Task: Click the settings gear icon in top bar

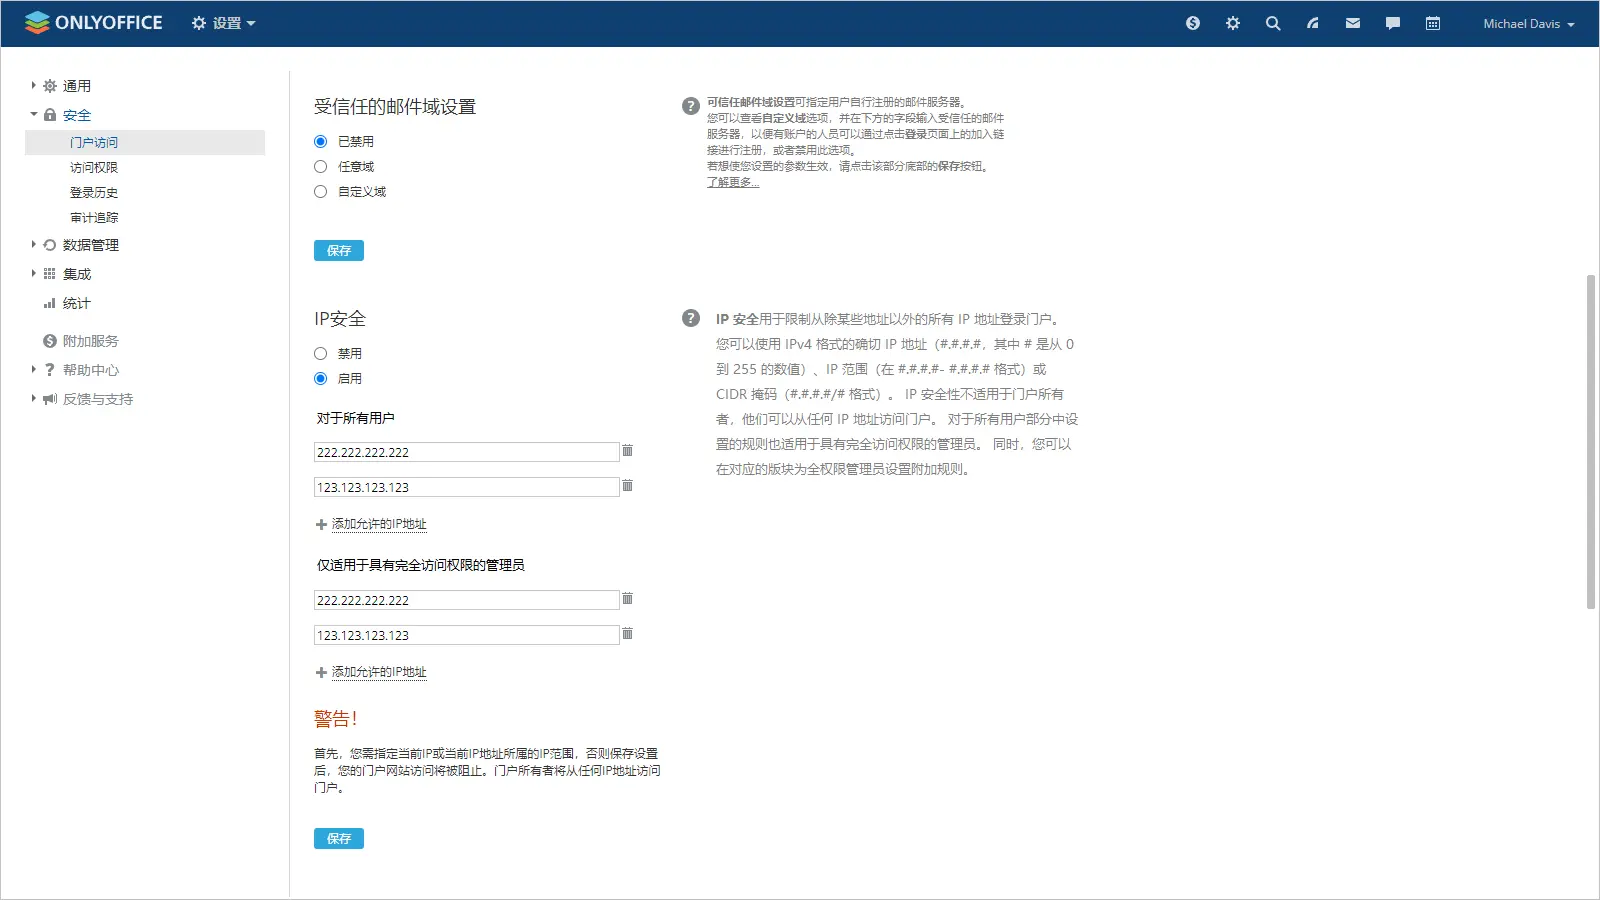Action: point(1232,23)
